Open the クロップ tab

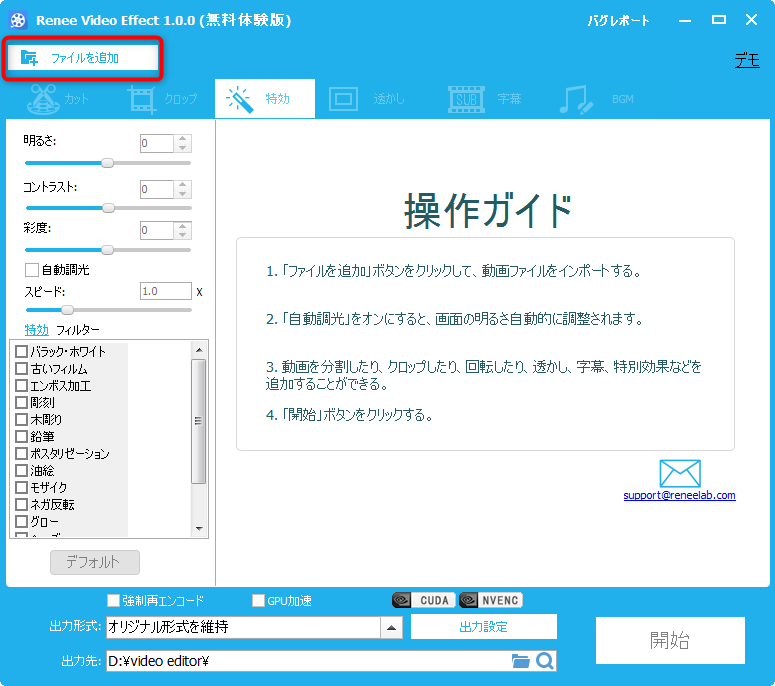coord(163,99)
